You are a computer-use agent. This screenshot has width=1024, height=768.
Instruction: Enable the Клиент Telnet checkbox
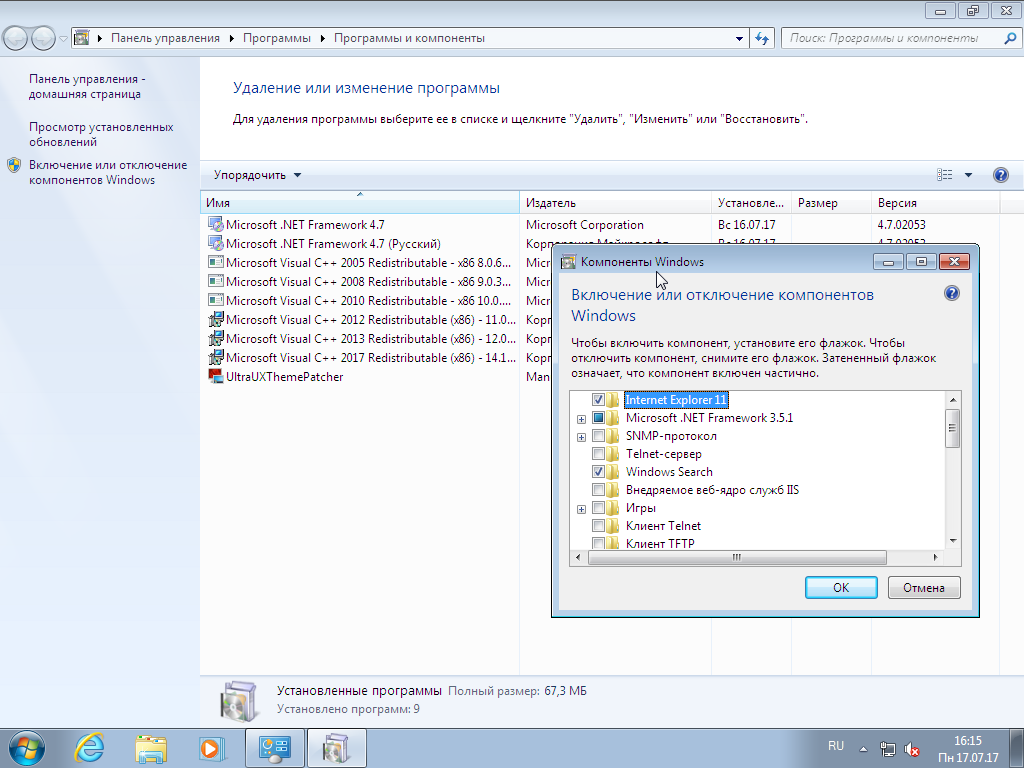598,526
